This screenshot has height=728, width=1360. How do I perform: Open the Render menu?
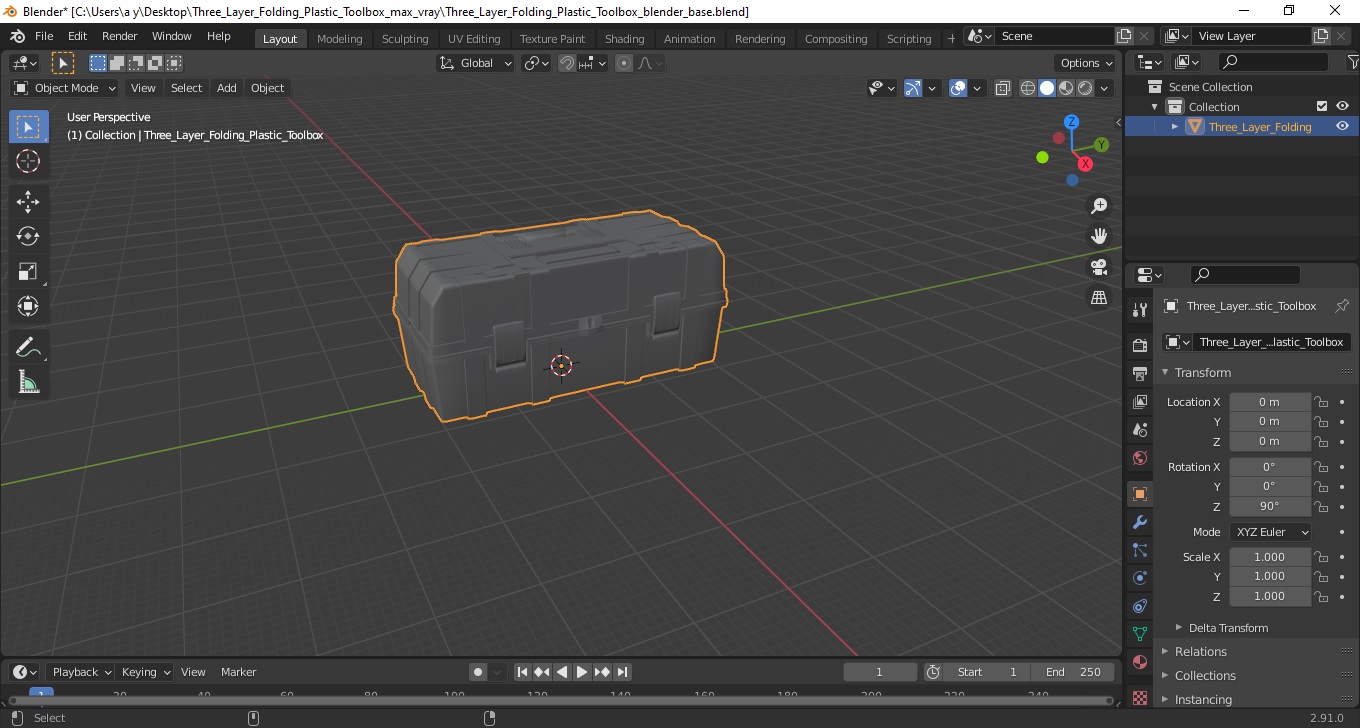119,36
